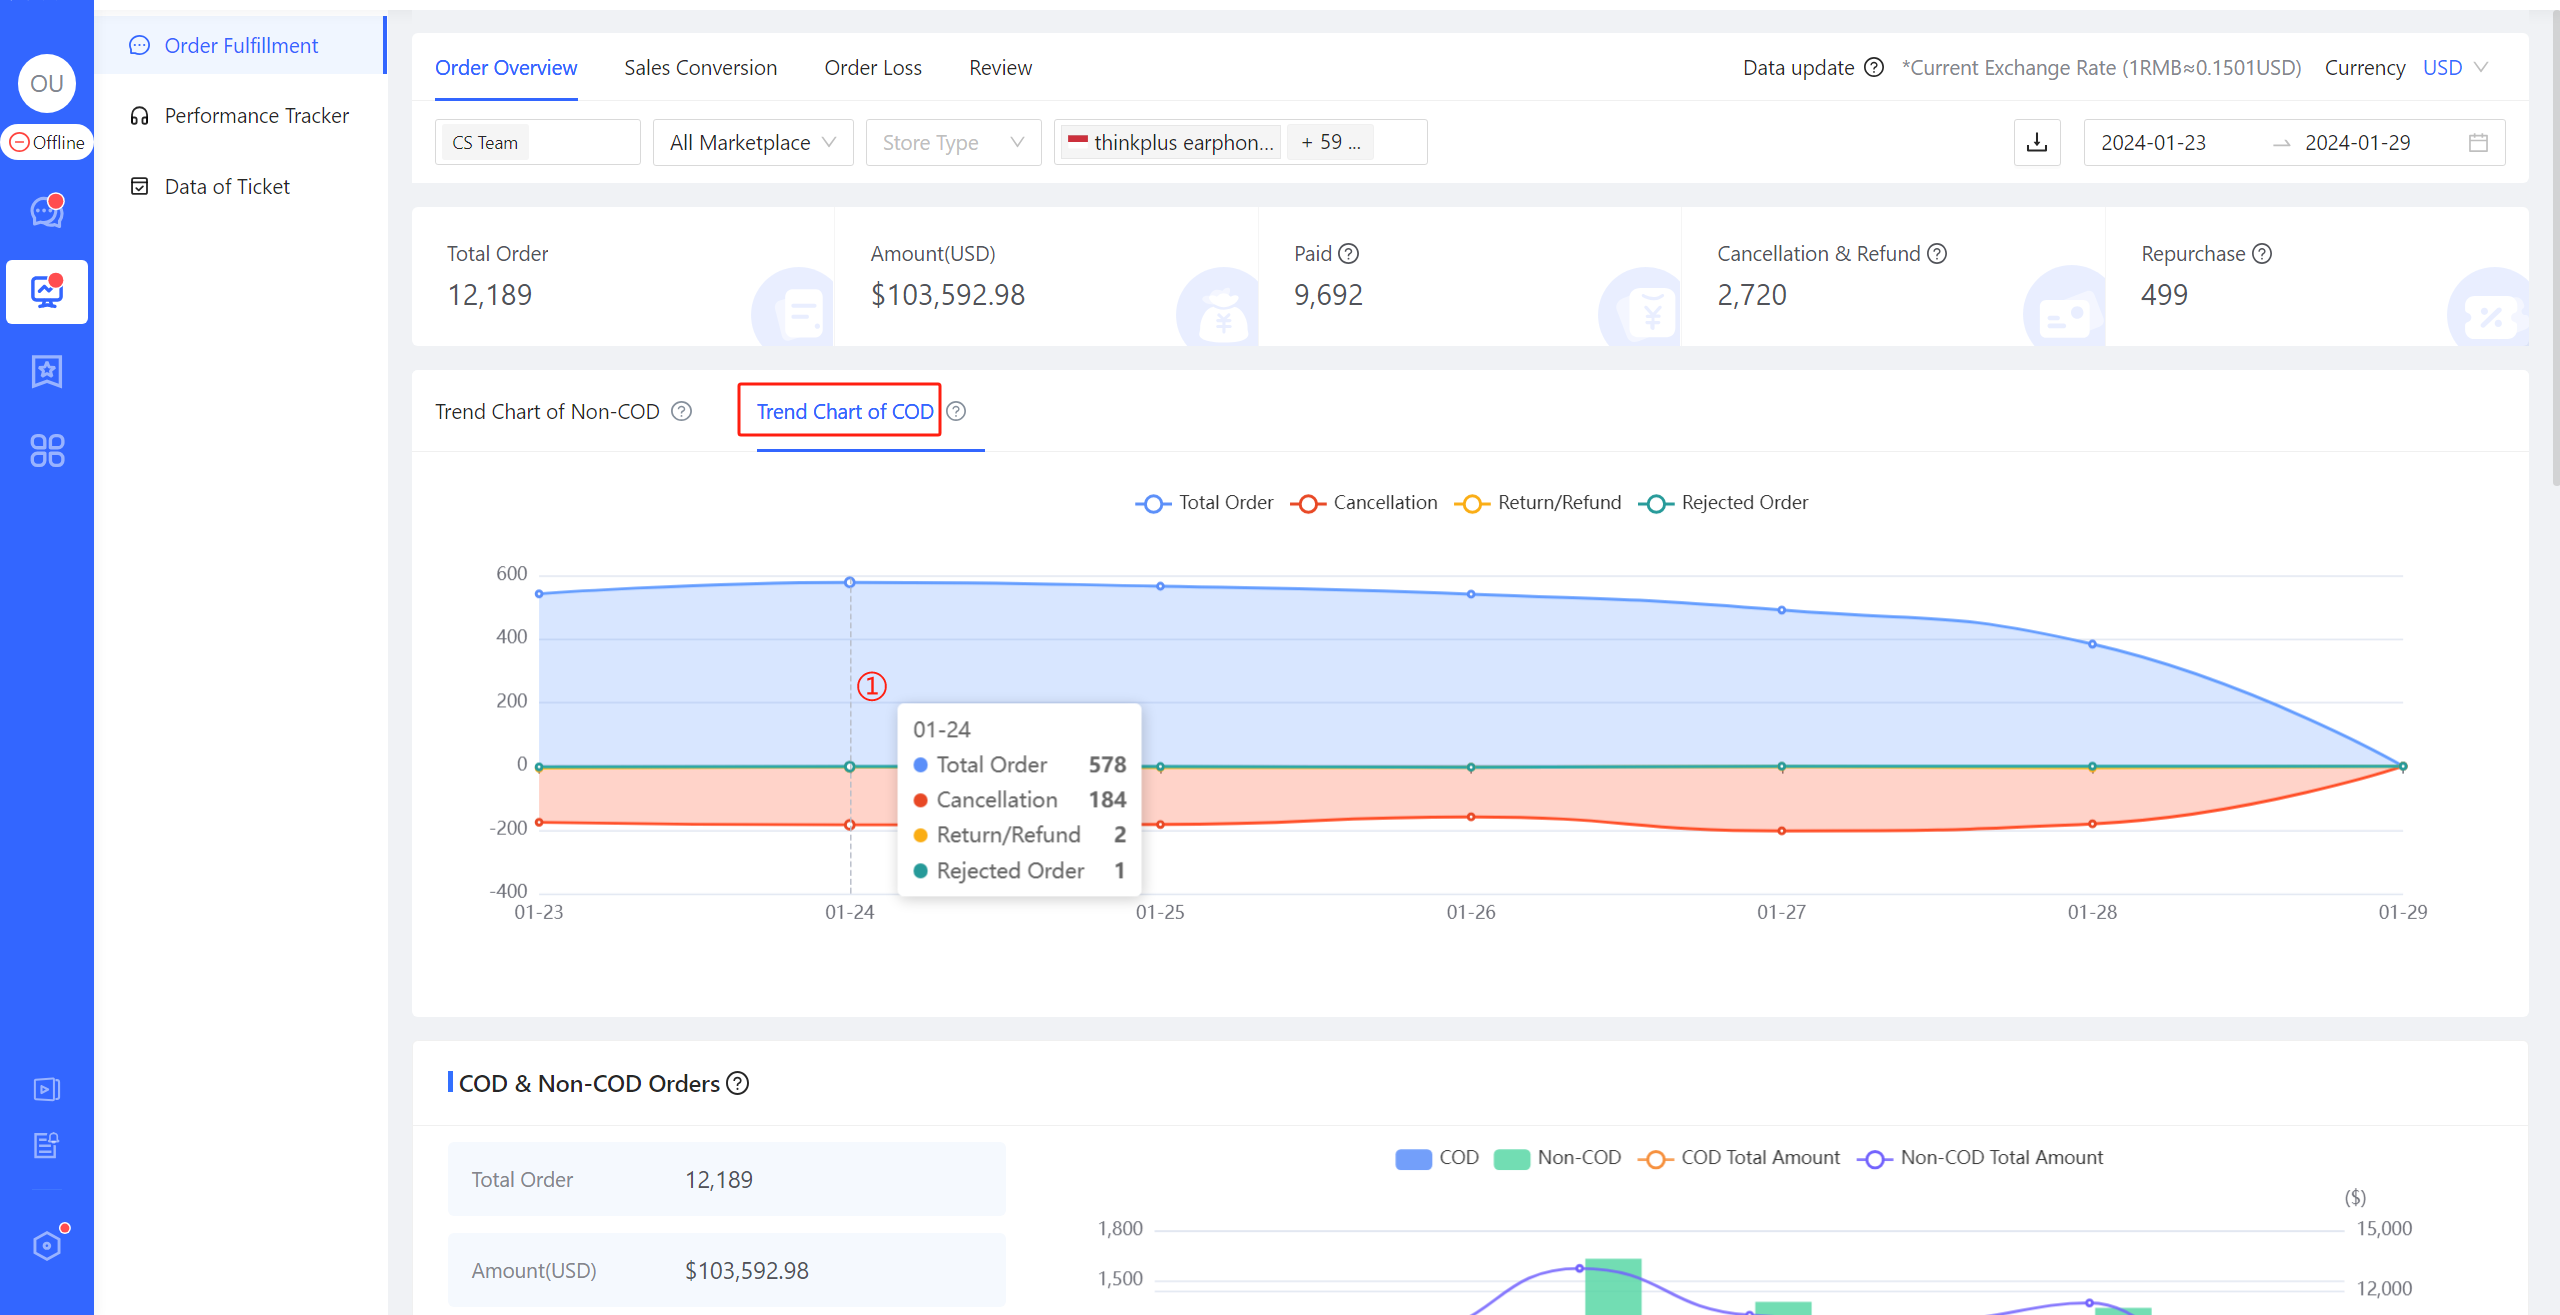The width and height of the screenshot is (2560, 1315).
Task: Toggle Cancellation legend series
Action: pyautogui.click(x=1364, y=503)
